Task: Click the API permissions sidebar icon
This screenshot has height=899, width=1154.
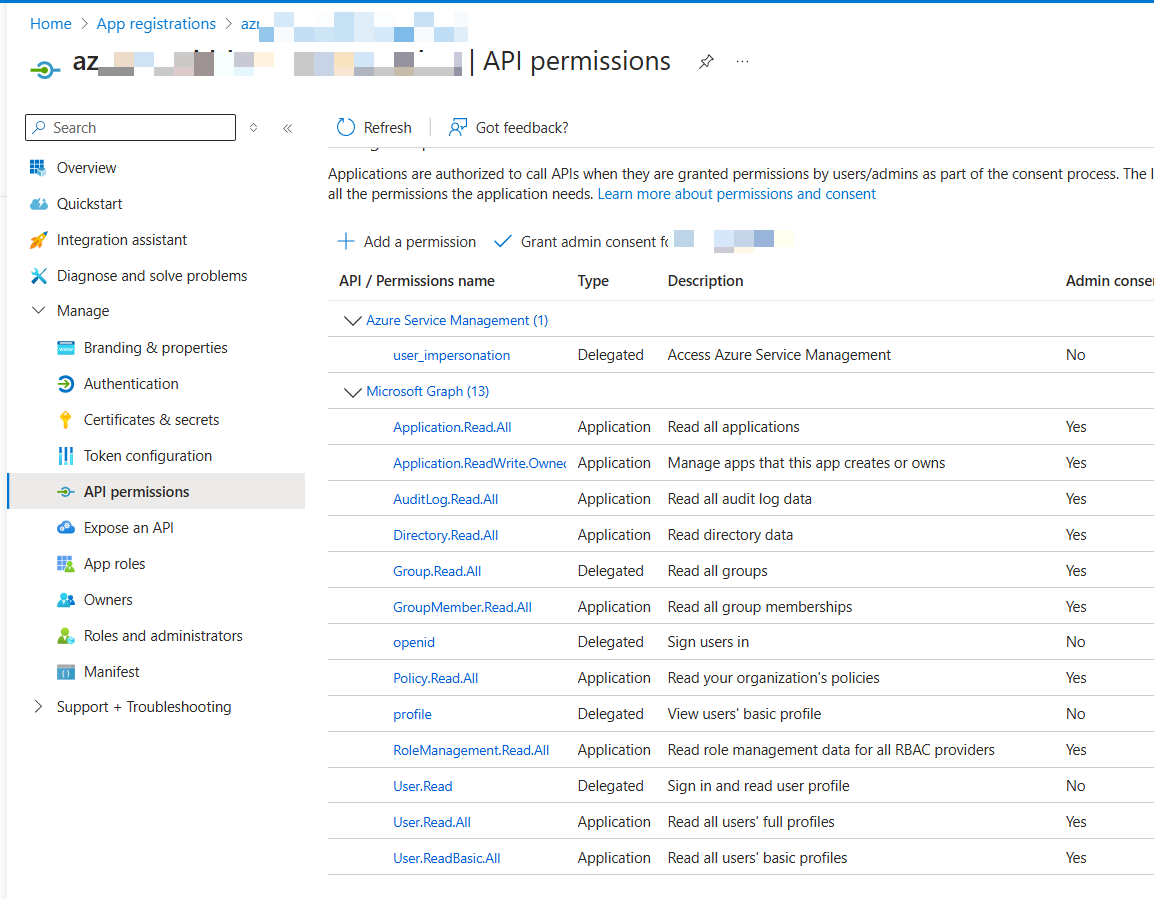Action: (66, 492)
